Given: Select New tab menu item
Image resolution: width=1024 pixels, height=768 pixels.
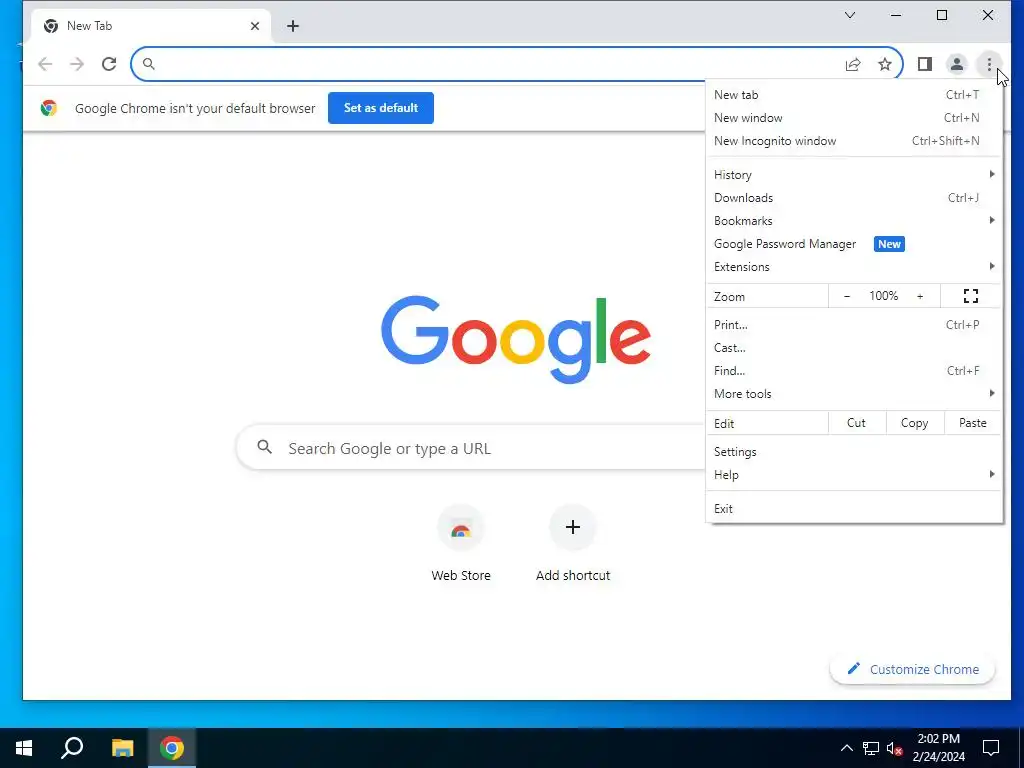Looking at the screenshot, I should click(x=854, y=95).
